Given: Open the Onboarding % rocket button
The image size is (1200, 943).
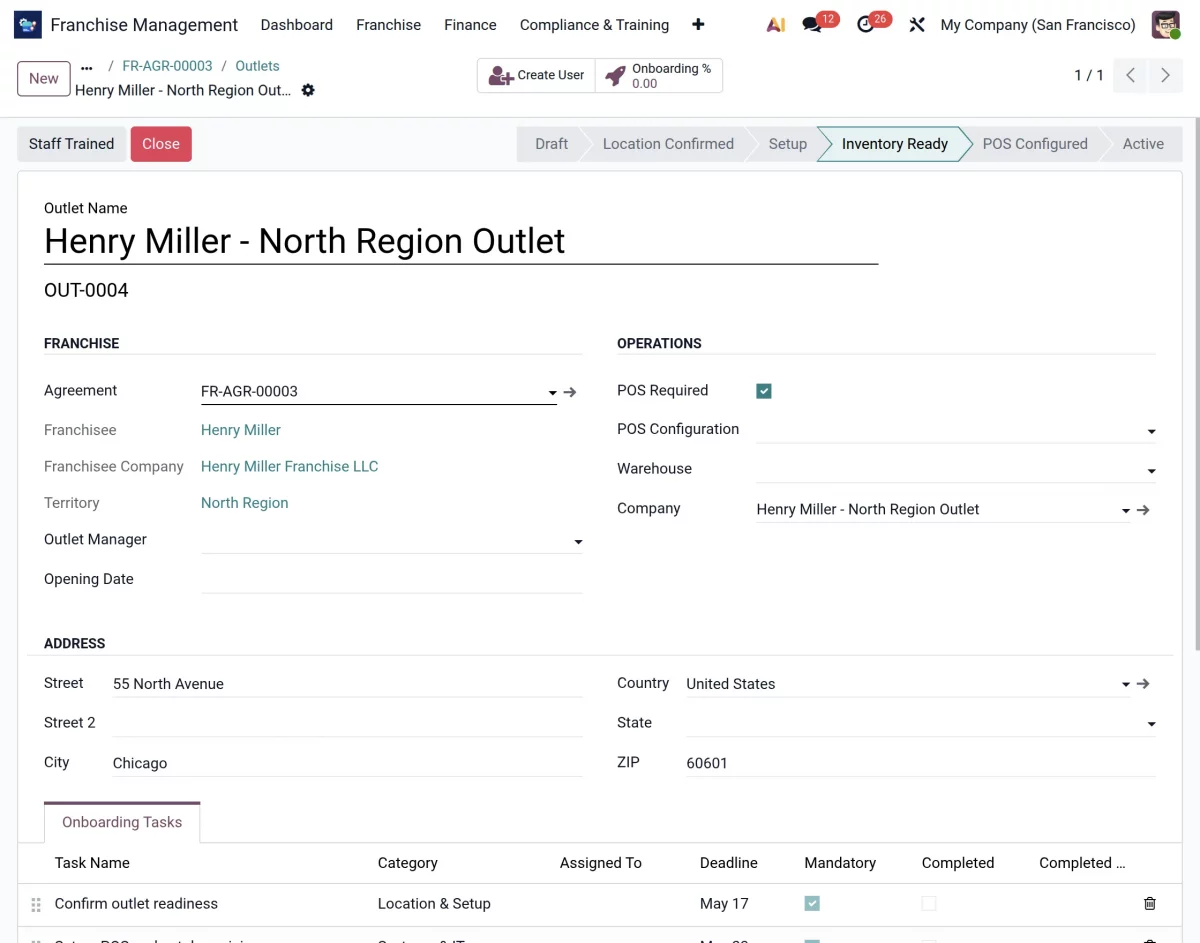Looking at the screenshot, I should pyautogui.click(x=659, y=75).
